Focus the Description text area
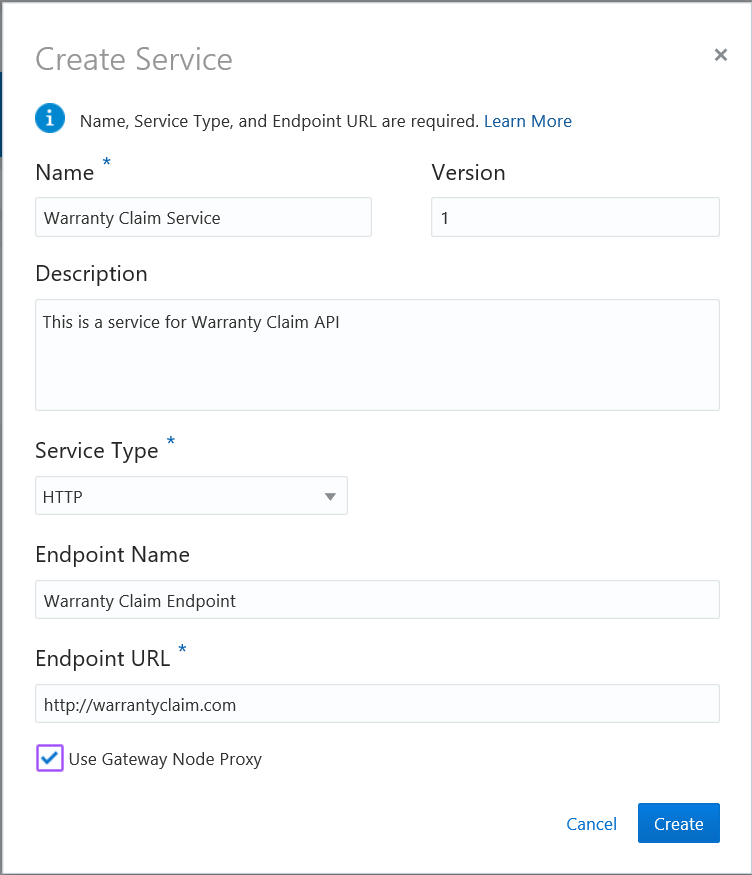This screenshot has width=752, height=875. pos(377,355)
